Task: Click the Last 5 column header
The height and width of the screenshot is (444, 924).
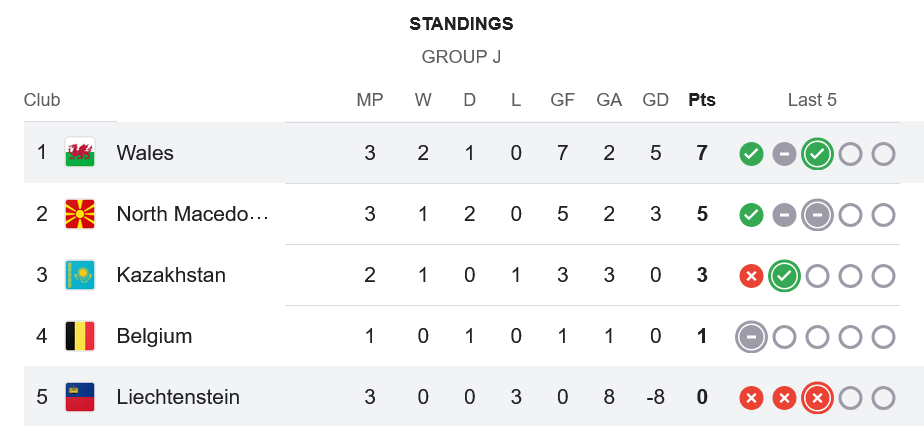Action: pos(812,100)
